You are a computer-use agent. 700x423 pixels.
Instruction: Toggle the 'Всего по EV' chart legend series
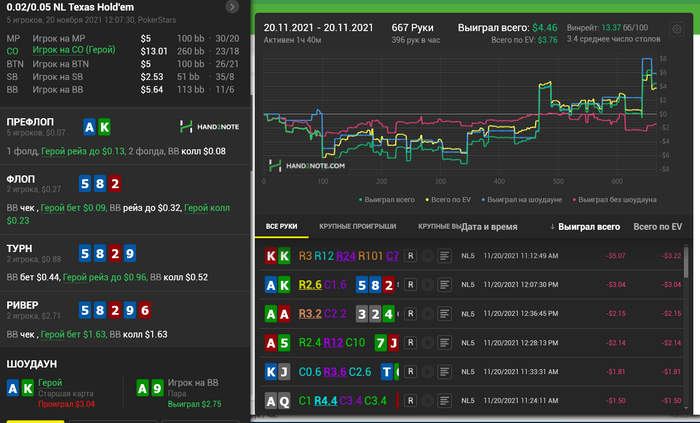448,199
